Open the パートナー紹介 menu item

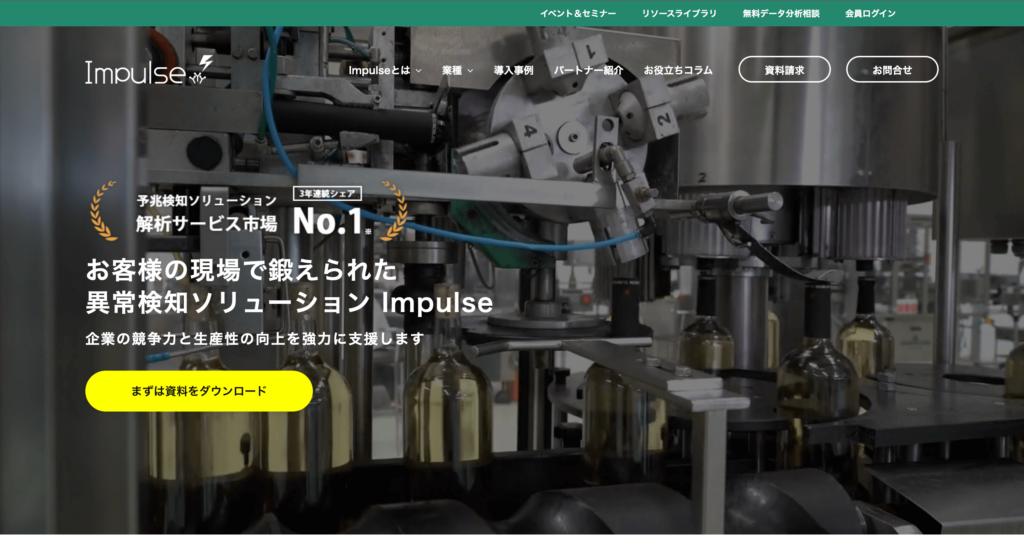click(588, 70)
